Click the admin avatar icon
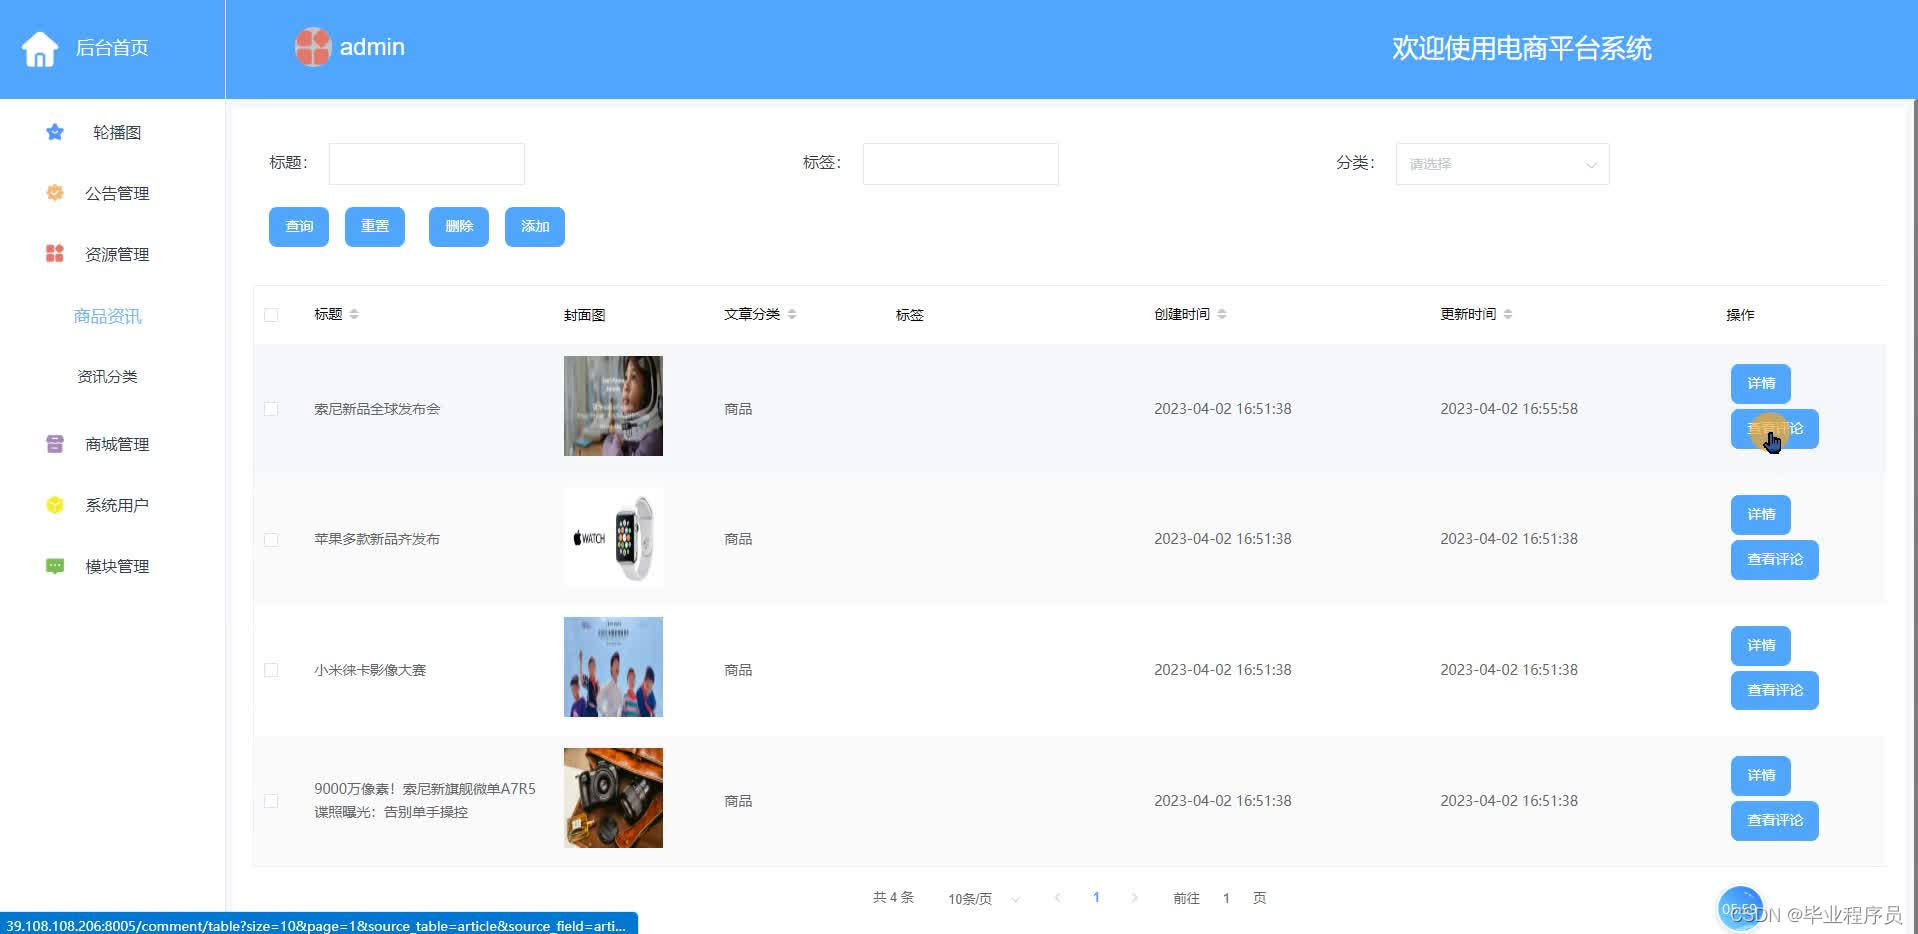 tap(313, 47)
